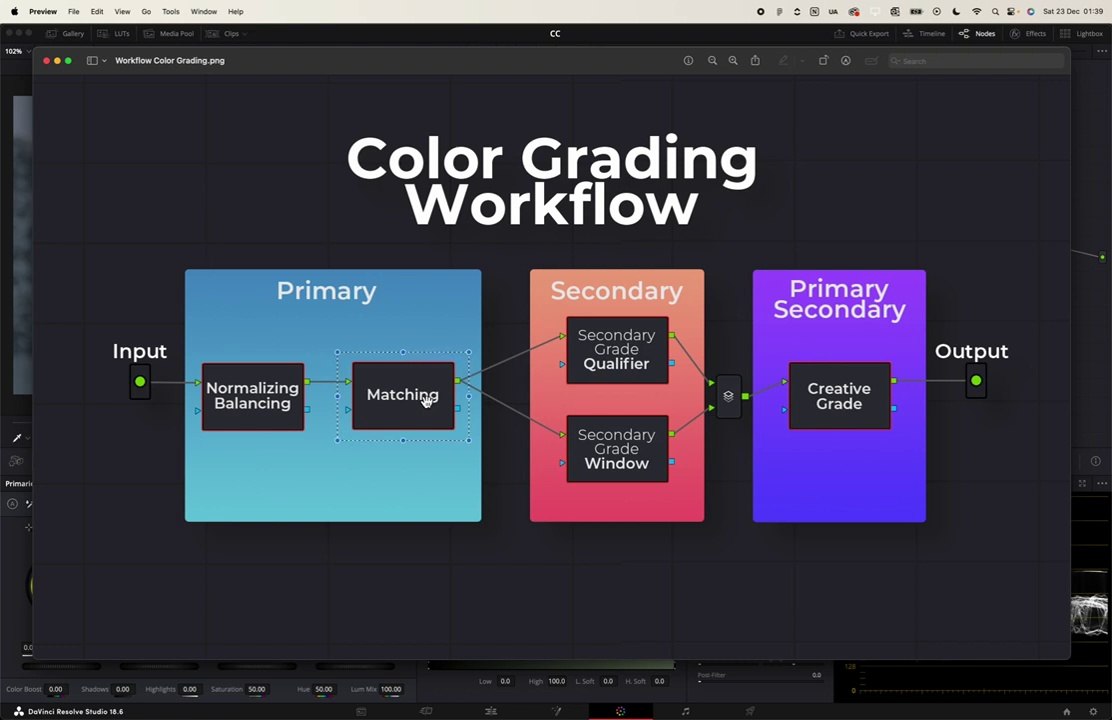Select the Markup pen icon in Preview

(x=783, y=61)
